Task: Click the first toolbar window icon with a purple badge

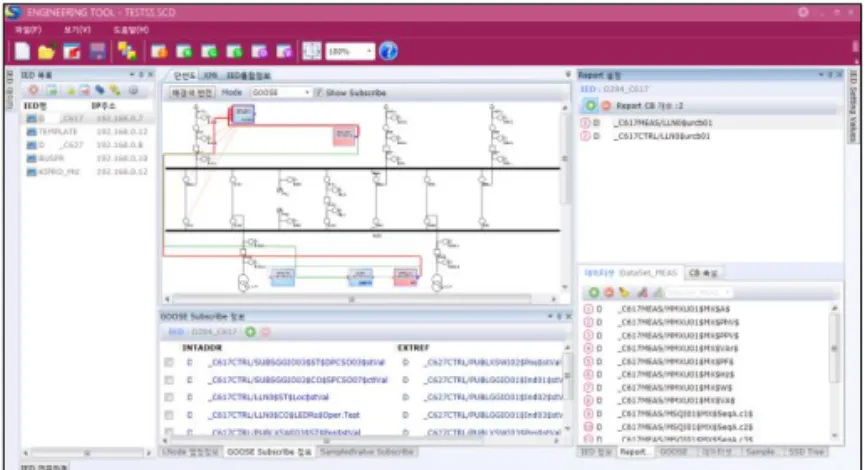Action: [x=259, y=52]
